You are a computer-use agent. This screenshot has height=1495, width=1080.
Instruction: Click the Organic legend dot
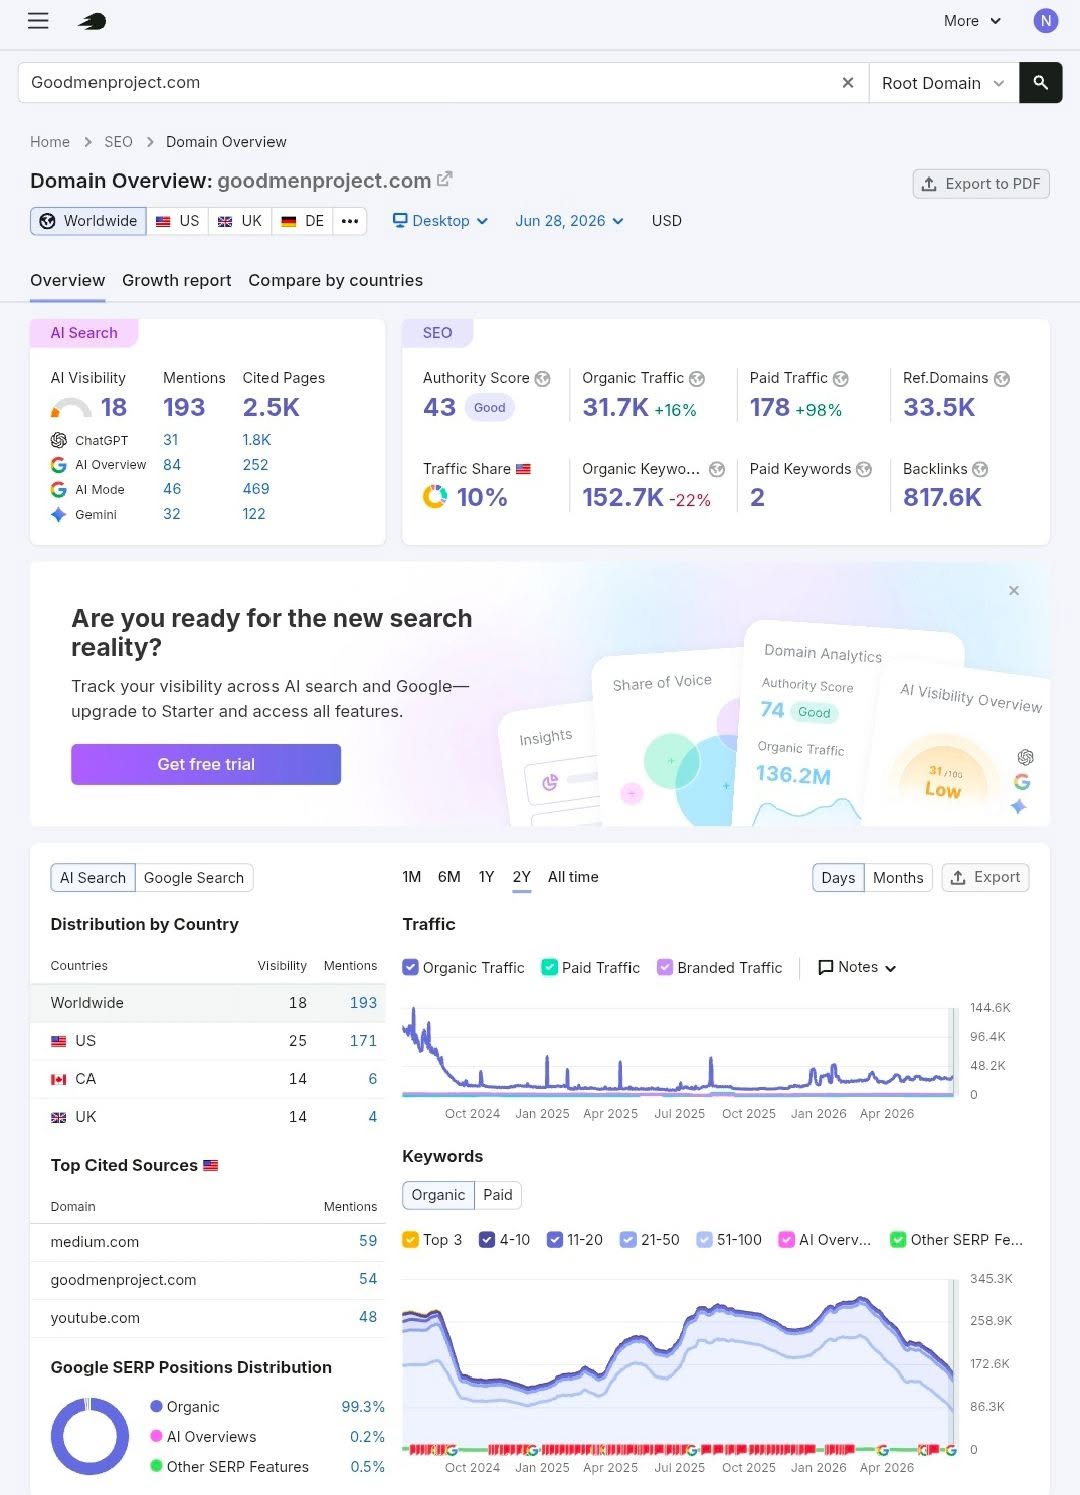point(156,1407)
